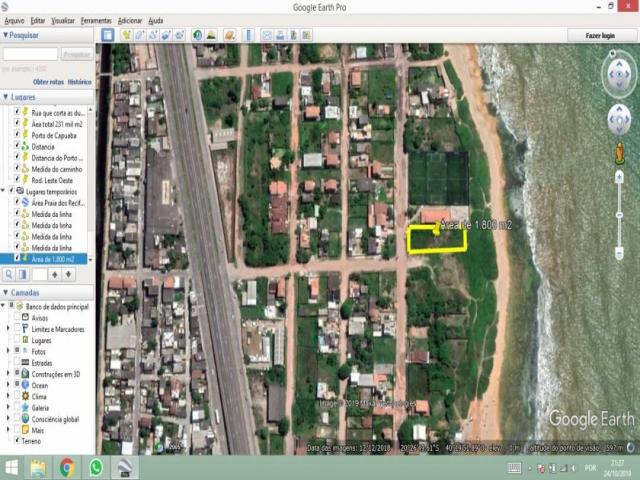Toggle the sunlight across landscape icon
Viewport: 640px width, 480px height.
click(x=211, y=35)
